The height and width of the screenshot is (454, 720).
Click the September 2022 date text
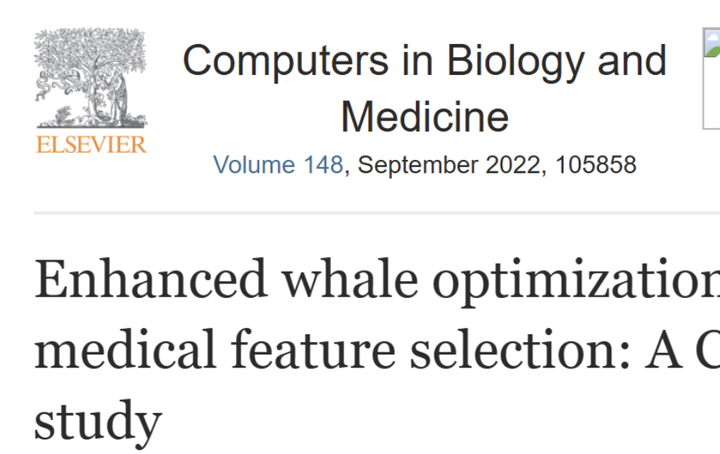pyautogui.click(x=449, y=165)
